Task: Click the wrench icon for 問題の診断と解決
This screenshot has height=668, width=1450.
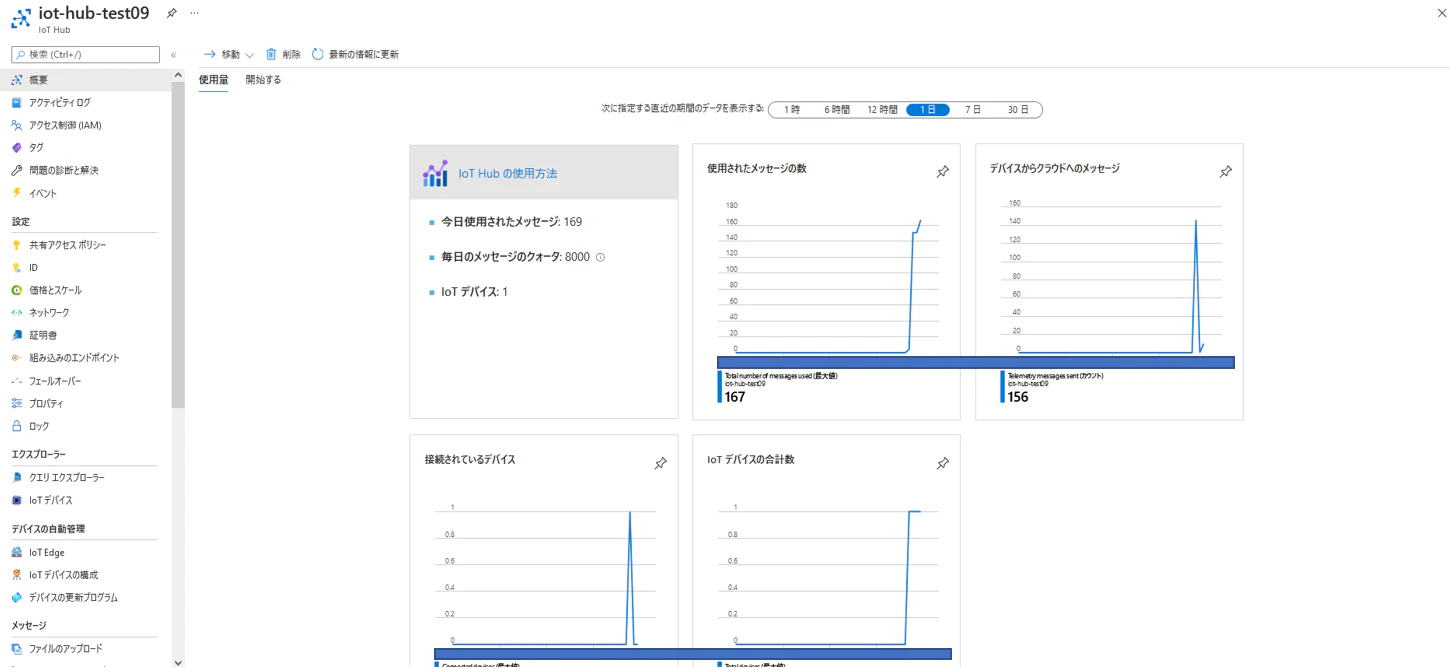Action: click(17, 170)
